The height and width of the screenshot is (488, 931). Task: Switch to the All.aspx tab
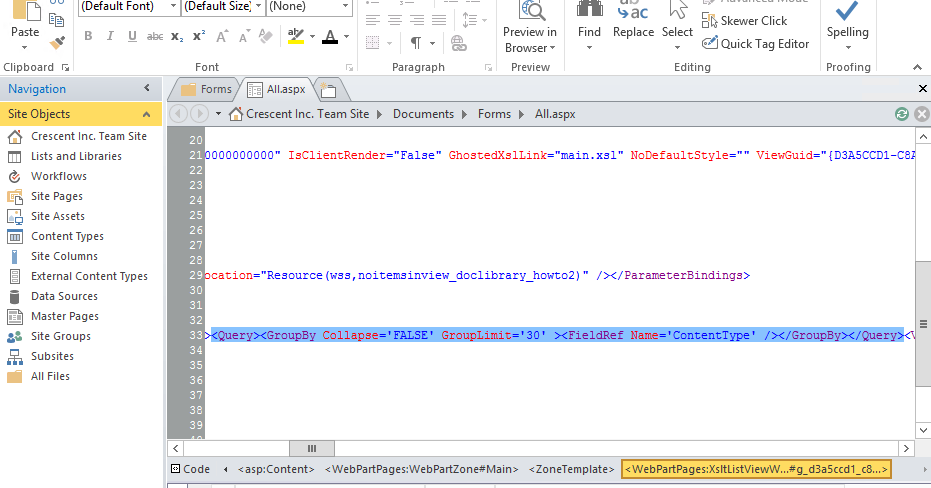coord(277,89)
